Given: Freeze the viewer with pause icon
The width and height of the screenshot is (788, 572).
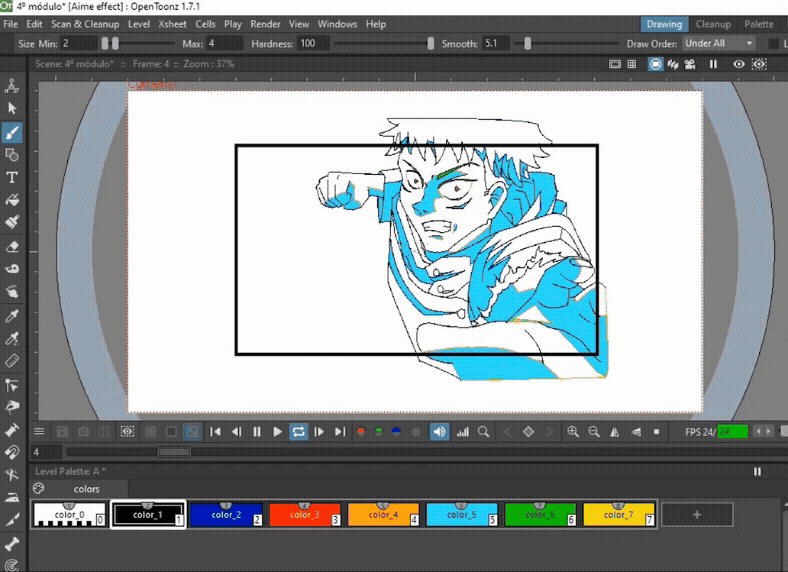Looking at the screenshot, I should [x=713, y=64].
